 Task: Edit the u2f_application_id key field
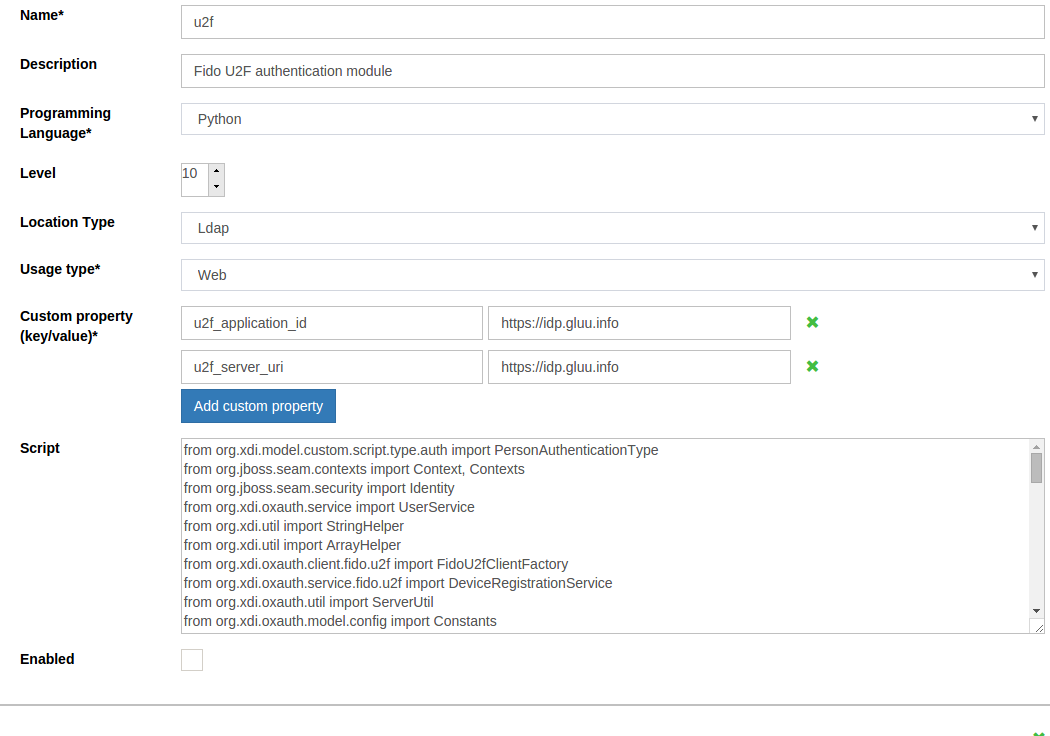[x=331, y=323]
